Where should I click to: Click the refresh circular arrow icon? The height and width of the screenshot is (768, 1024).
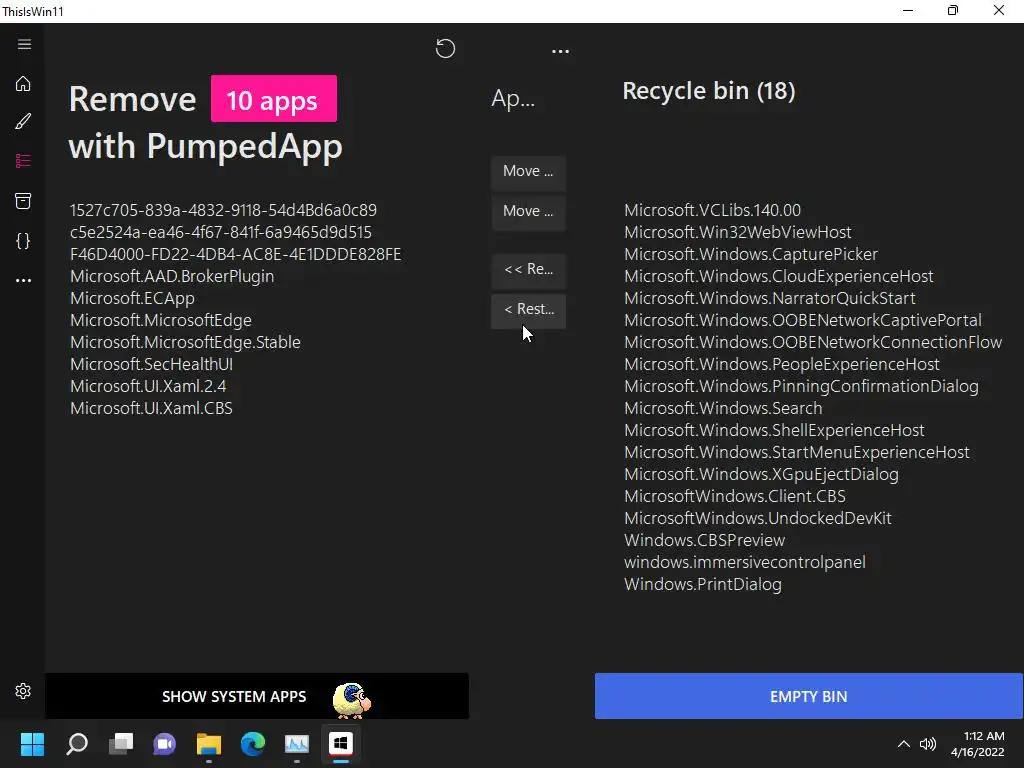[x=445, y=48]
